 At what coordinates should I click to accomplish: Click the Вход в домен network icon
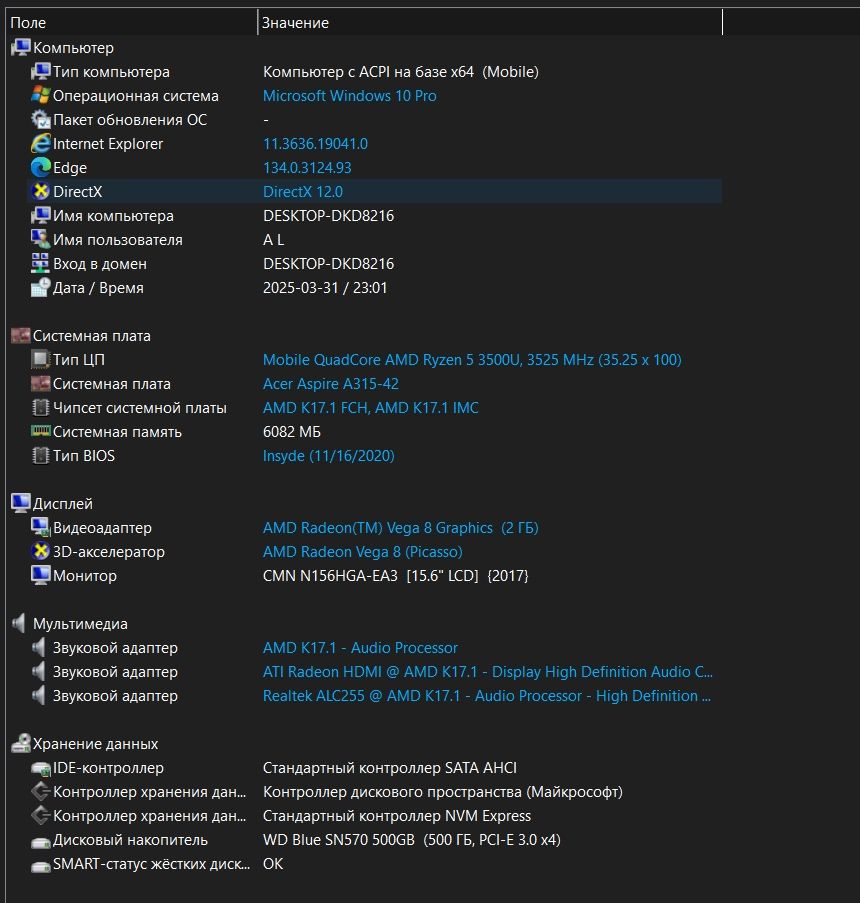[41, 263]
